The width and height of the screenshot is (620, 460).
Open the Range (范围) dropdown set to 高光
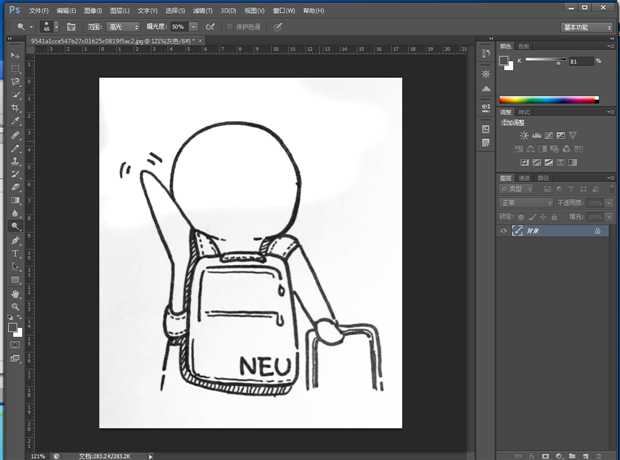click(x=119, y=26)
